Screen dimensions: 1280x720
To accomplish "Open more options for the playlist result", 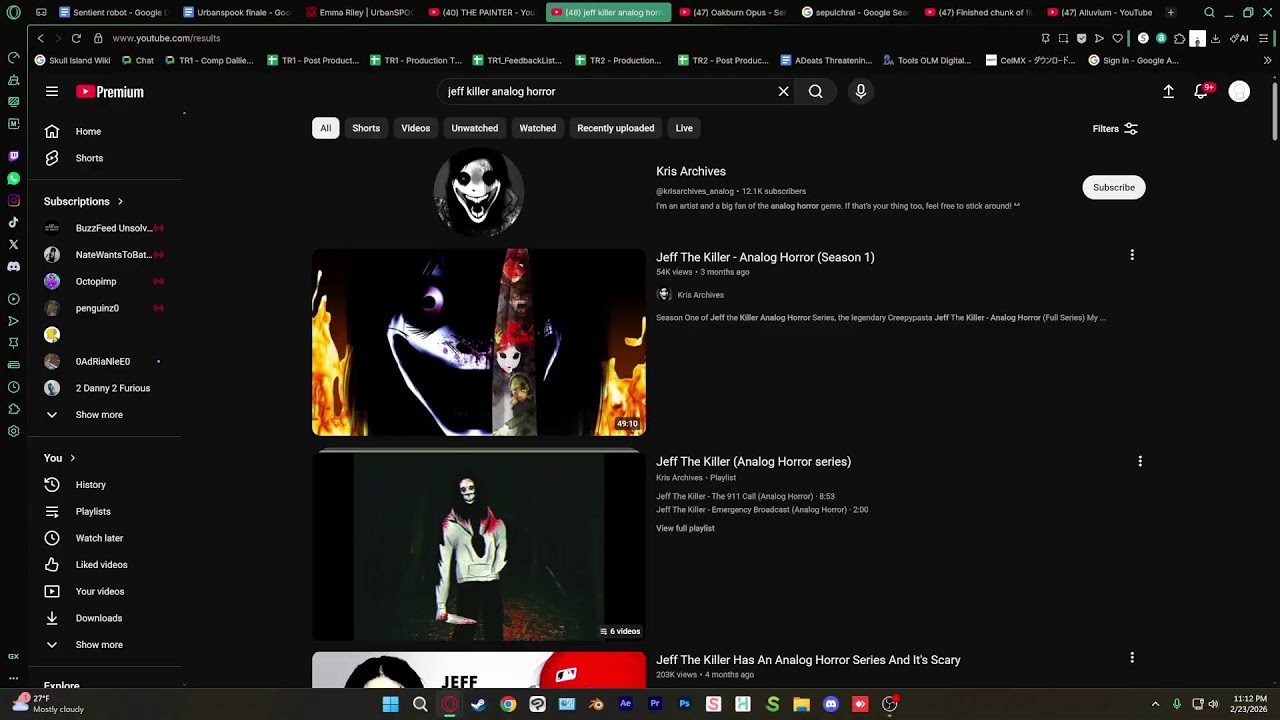I will 1140,461.
